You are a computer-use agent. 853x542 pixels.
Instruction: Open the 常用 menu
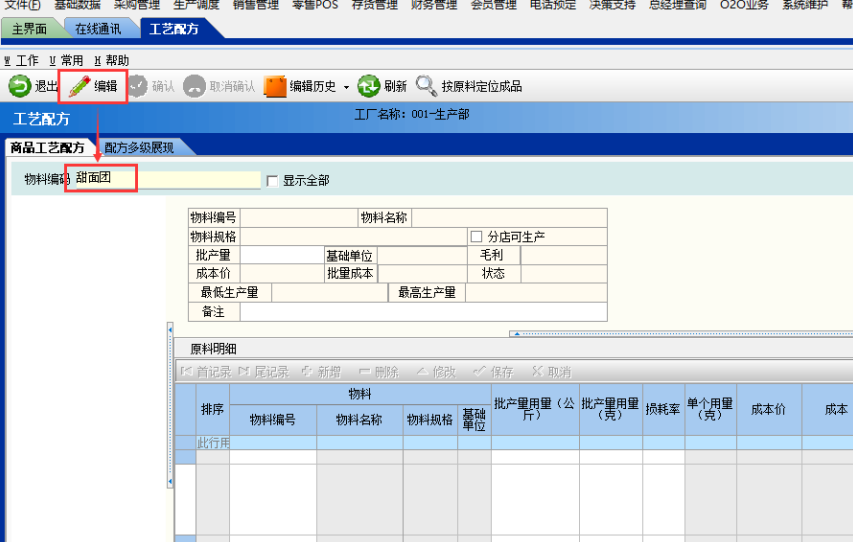point(66,60)
